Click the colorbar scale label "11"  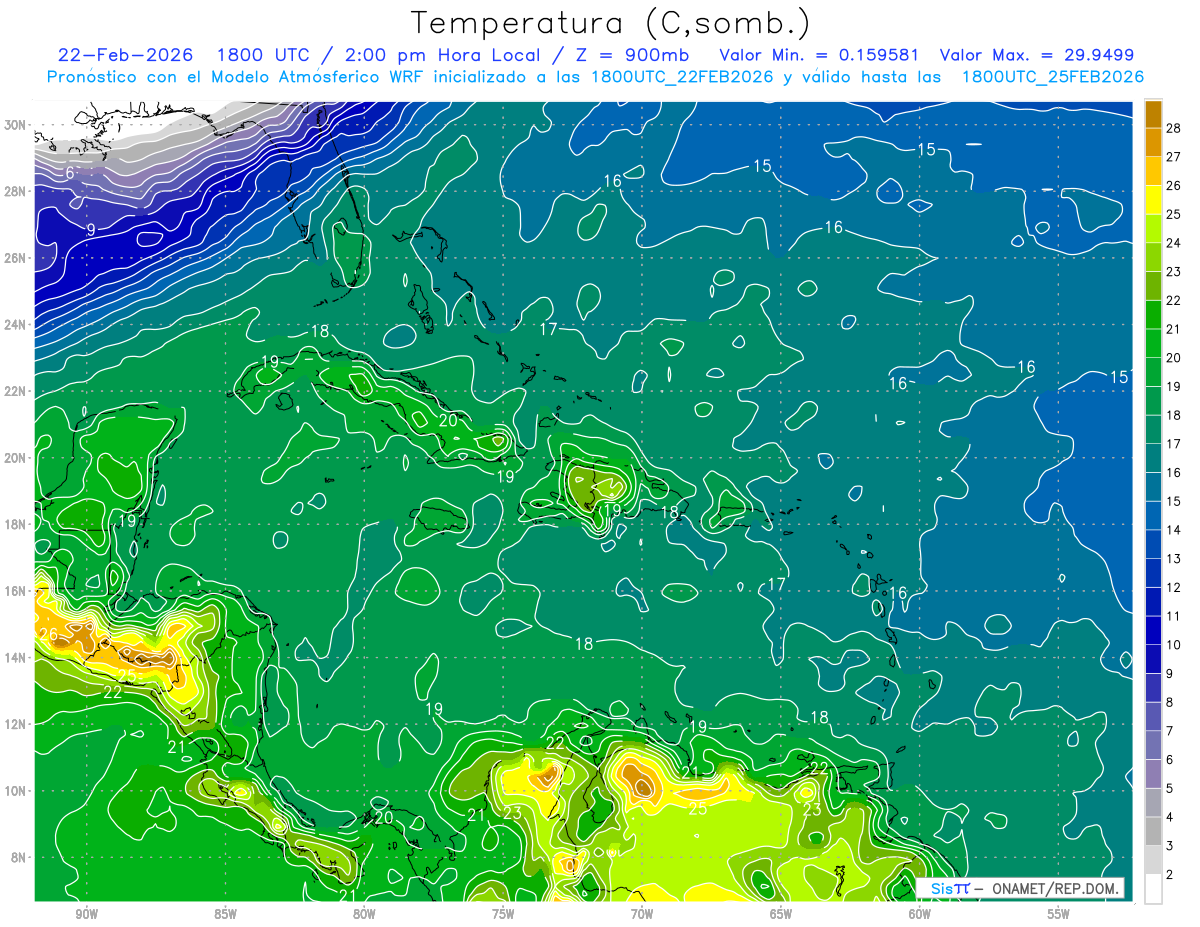(1174, 616)
